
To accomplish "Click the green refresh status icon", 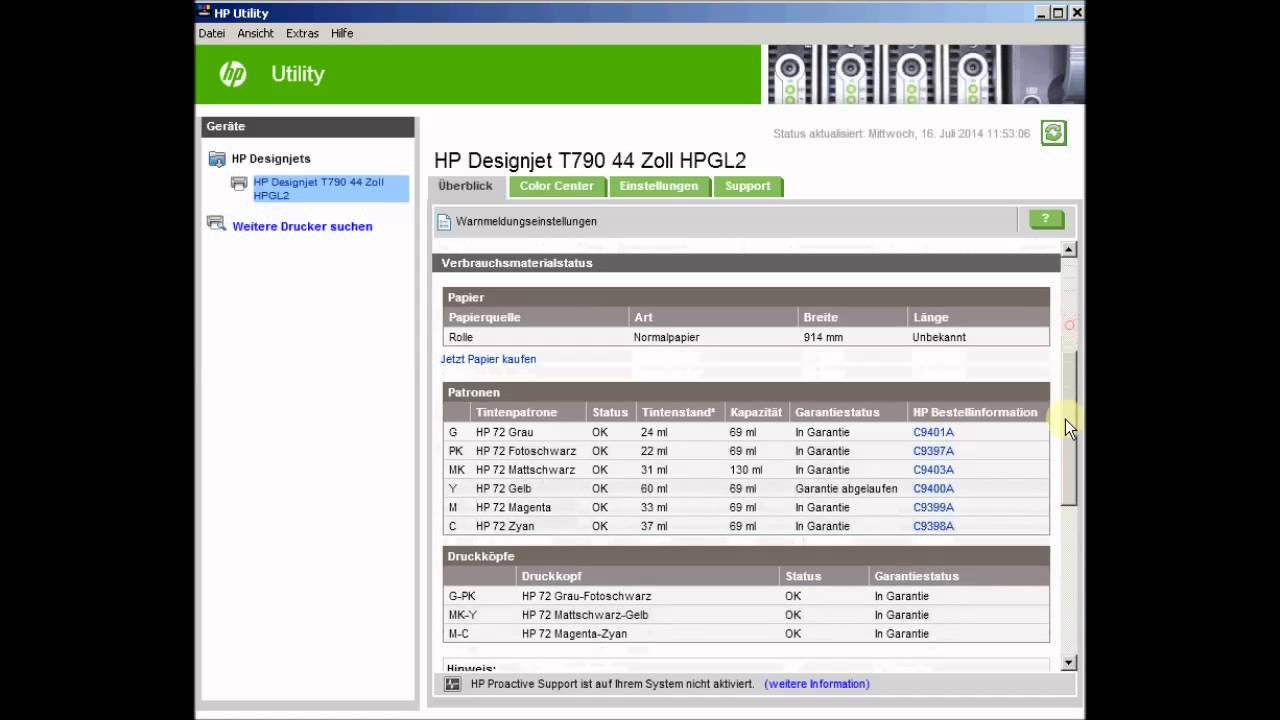I will (x=1053, y=133).
